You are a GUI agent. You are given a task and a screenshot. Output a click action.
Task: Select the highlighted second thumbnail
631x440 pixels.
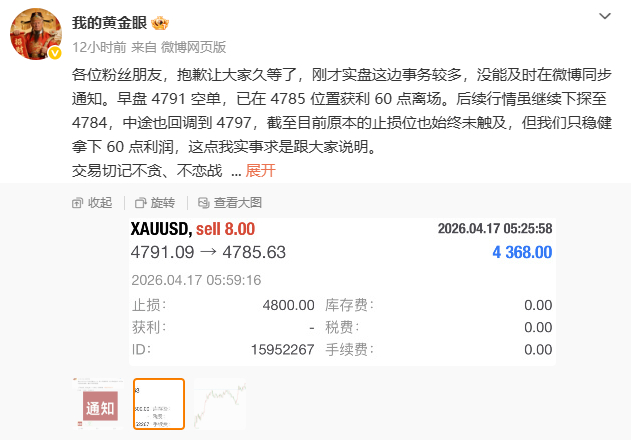(159, 404)
